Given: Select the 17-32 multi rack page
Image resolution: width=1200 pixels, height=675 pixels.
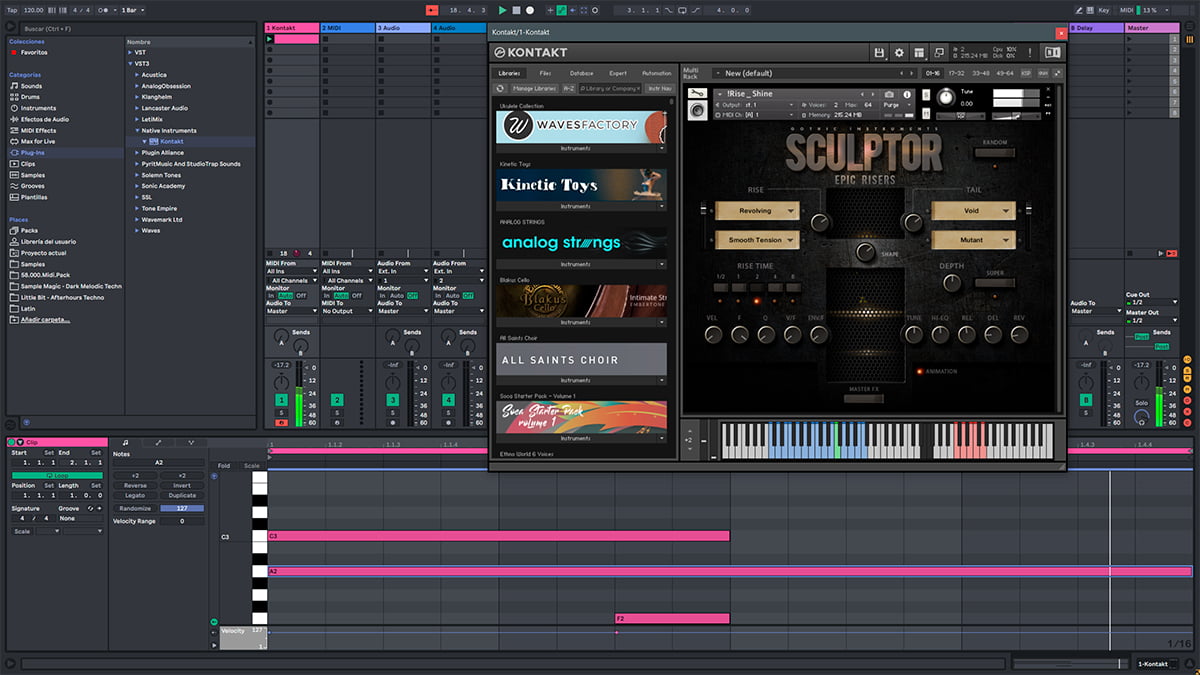Looking at the screenshot, I should pyautogui.click(x=956, y=73).
